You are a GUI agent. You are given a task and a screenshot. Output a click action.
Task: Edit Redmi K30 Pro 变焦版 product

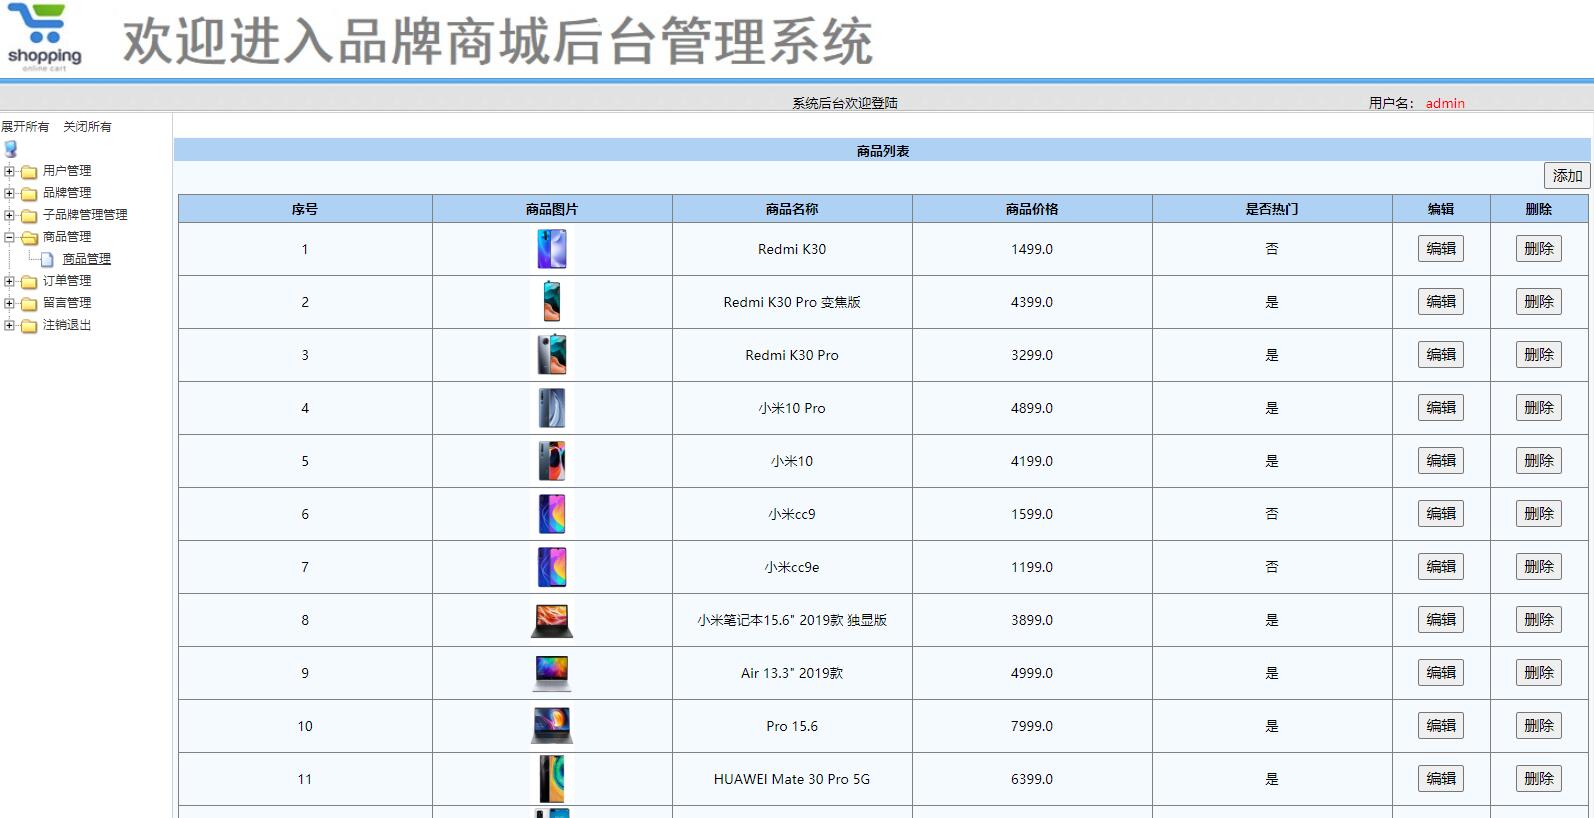click(1441, 302)
